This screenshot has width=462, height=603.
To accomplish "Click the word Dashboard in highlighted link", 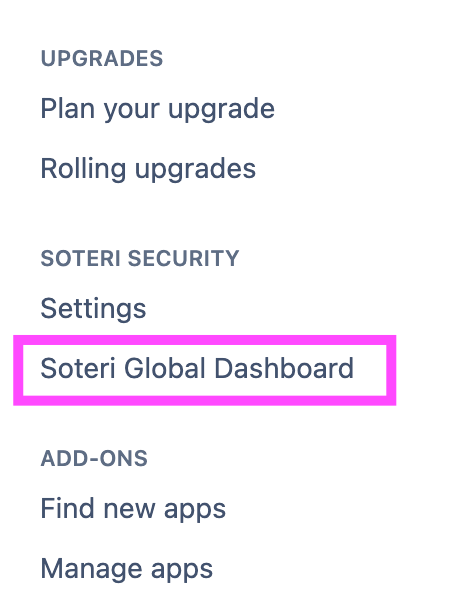I will pos(284,368).
